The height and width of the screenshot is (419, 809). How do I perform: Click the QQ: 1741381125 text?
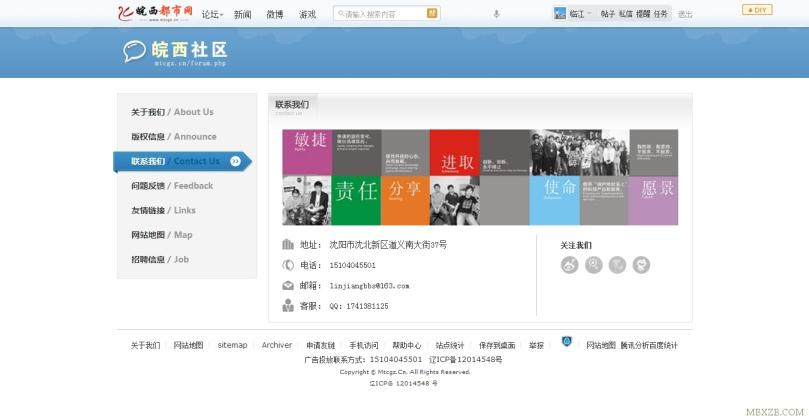[359, 306]
